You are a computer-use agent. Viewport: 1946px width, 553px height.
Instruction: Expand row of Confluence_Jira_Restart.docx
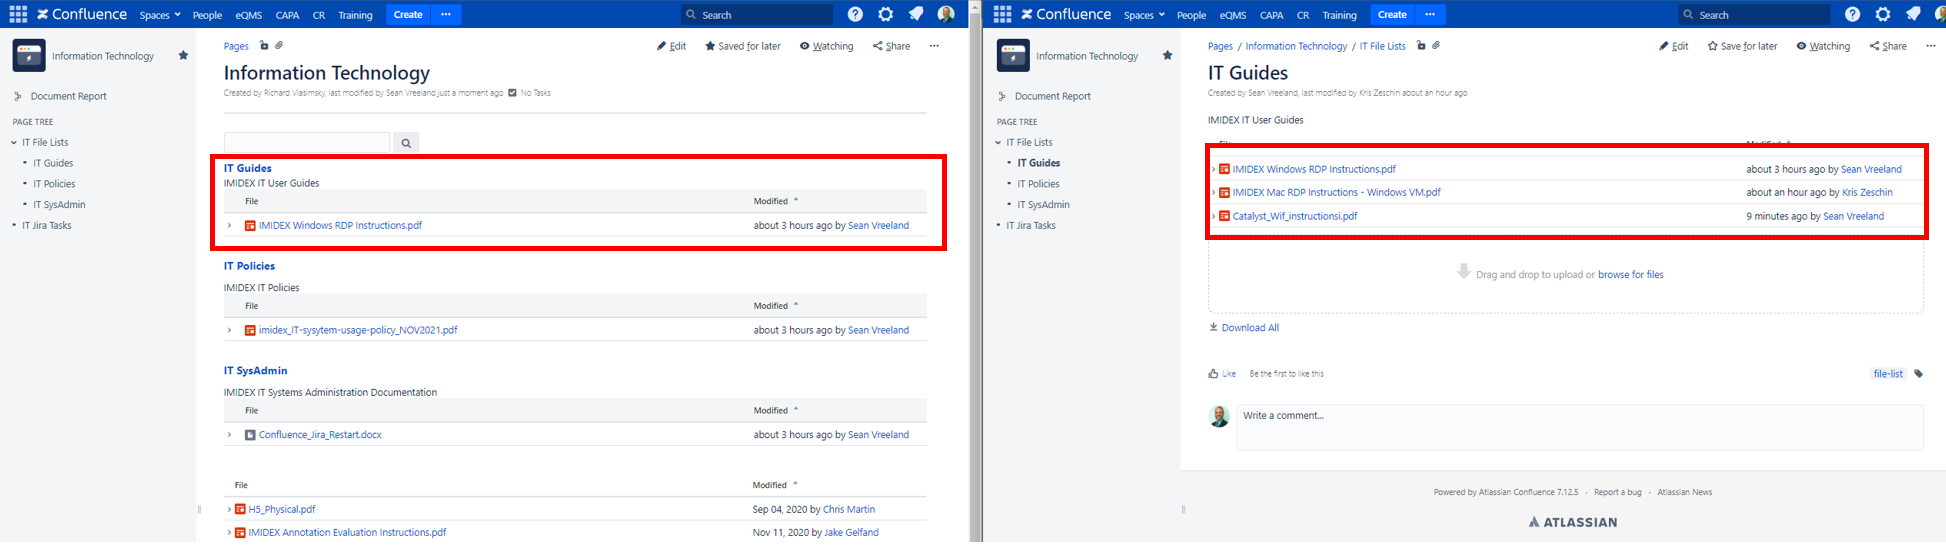pos(229,435)
